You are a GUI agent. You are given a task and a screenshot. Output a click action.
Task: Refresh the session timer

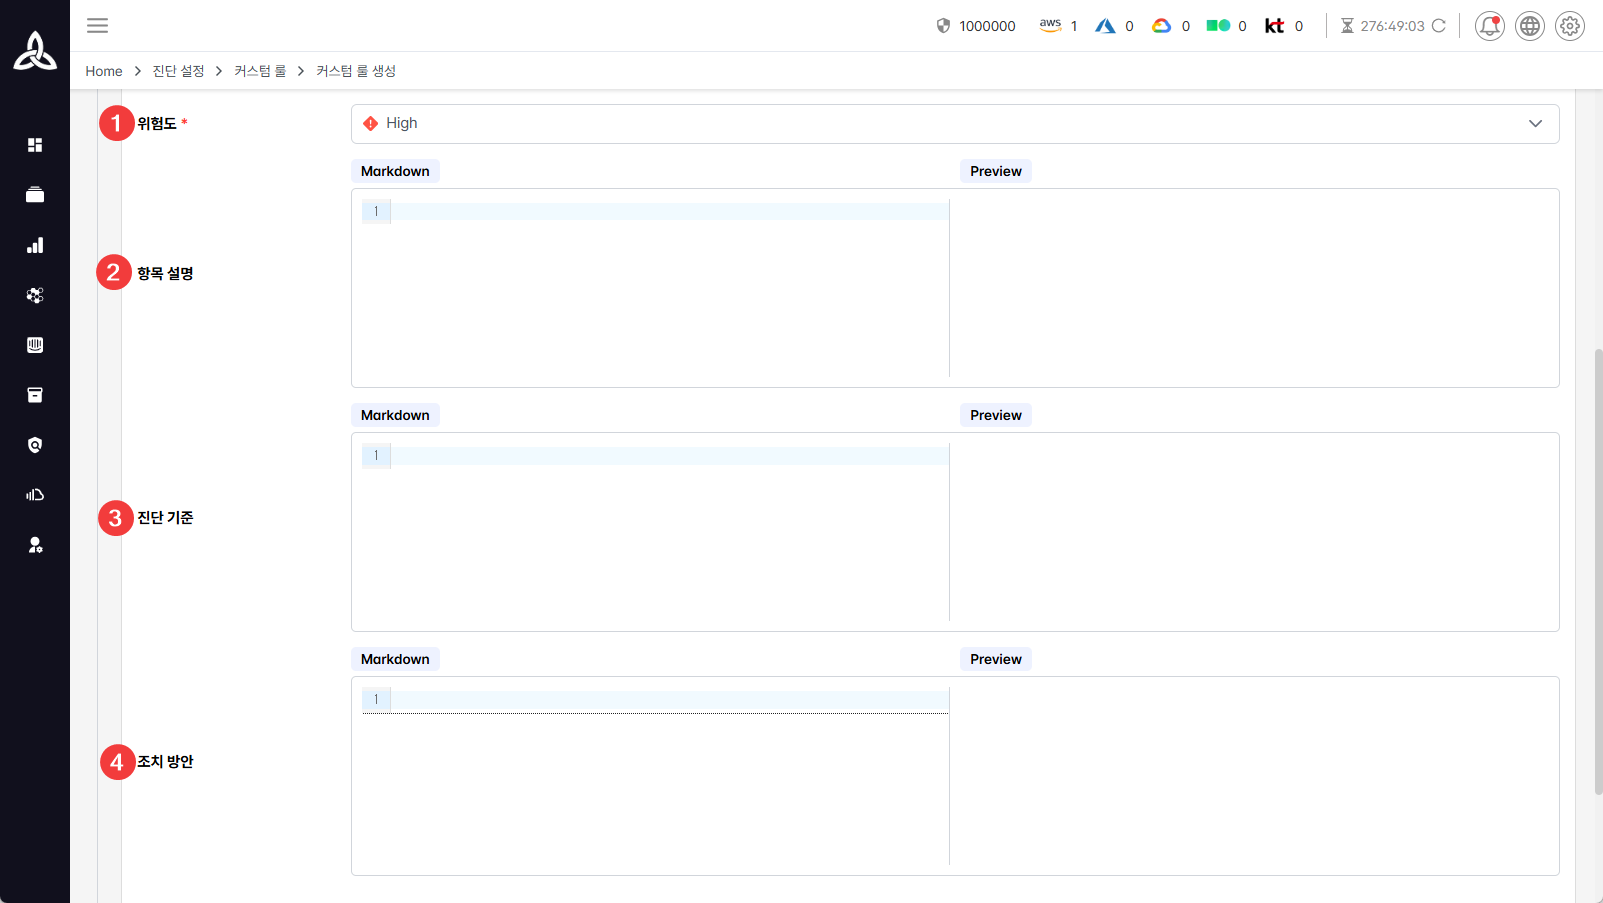pos(1439,26)
